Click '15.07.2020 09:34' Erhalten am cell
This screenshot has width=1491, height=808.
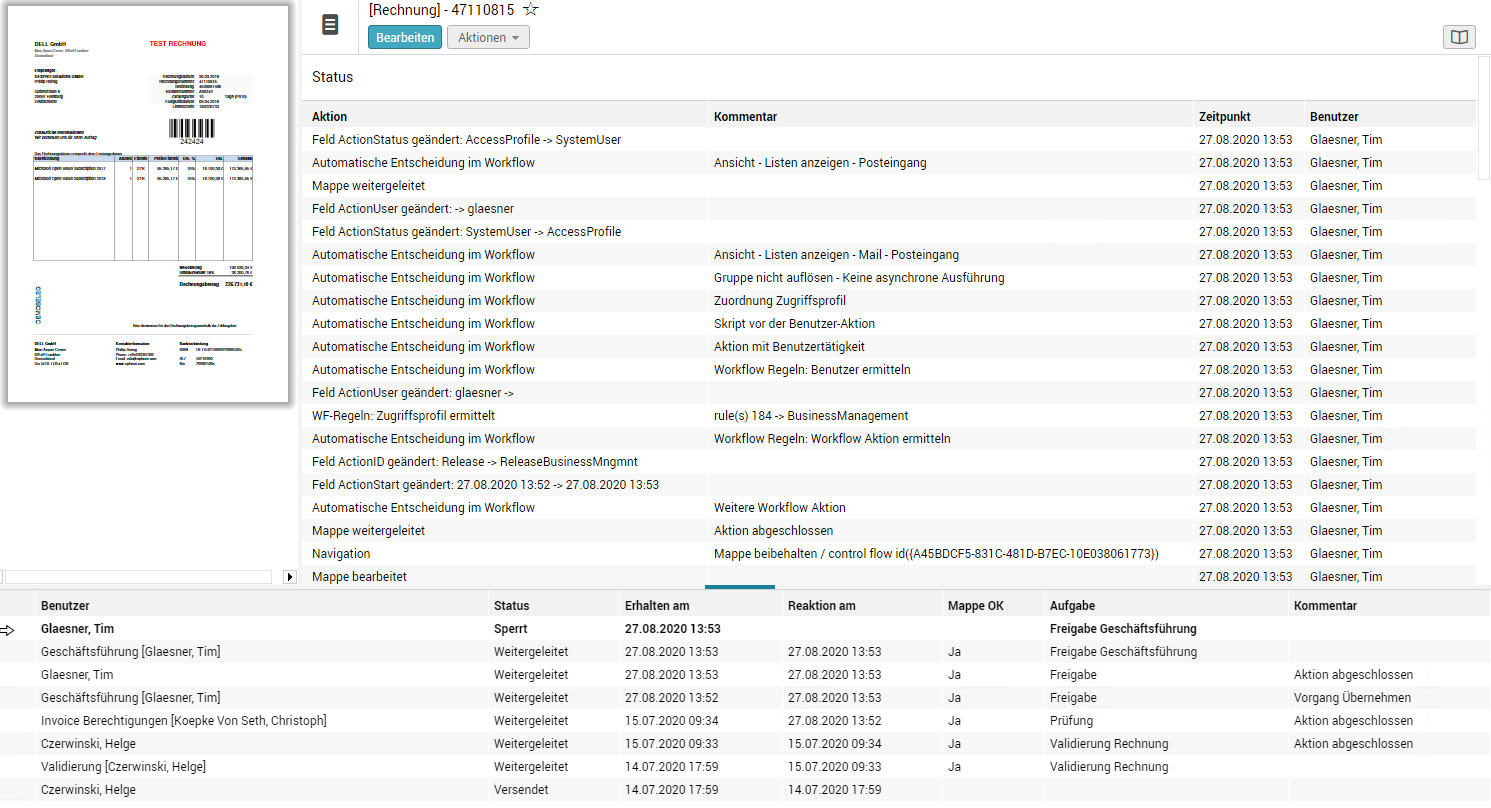click(x=673, y=721)
